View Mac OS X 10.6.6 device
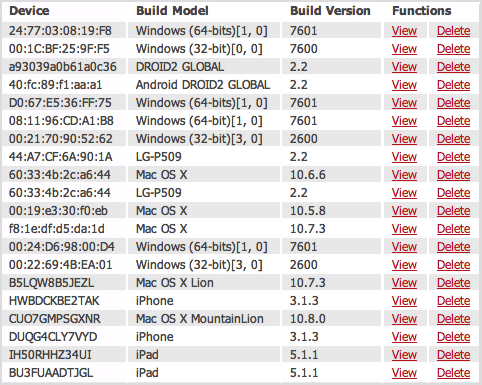 (x=404, y=175)
